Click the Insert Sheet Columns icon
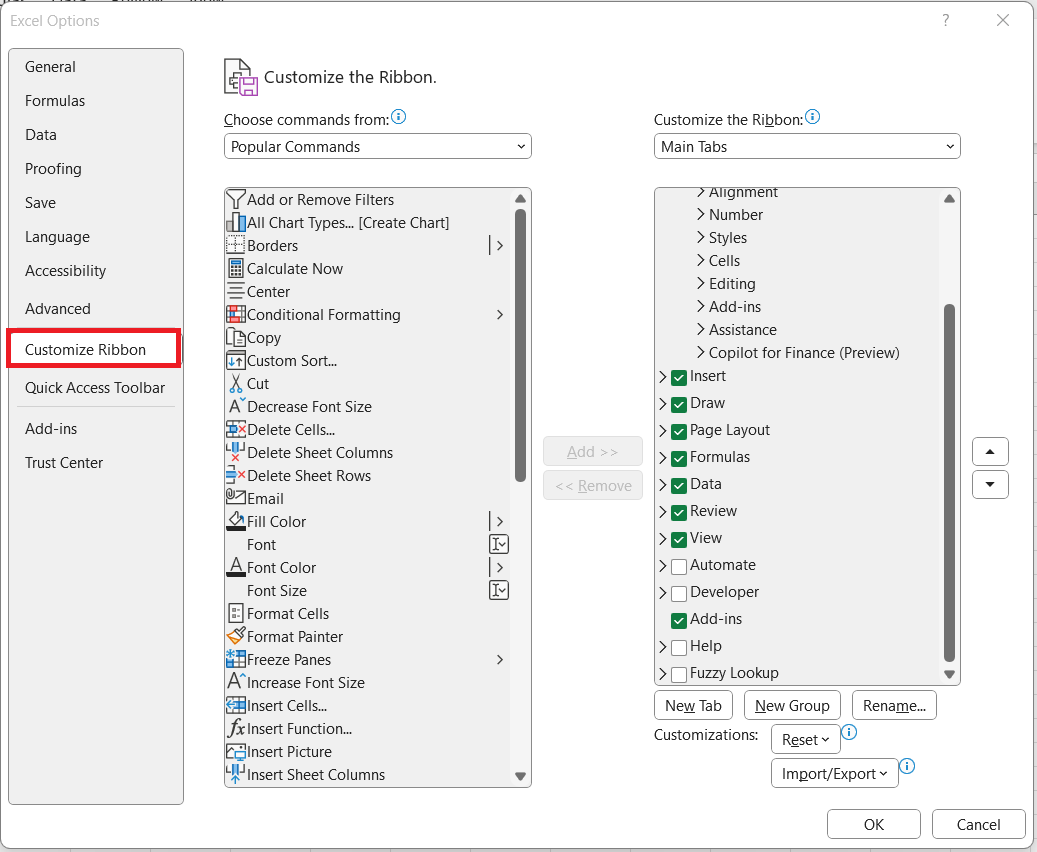The width and height of the screenshot is (1037, 852). 235,774
